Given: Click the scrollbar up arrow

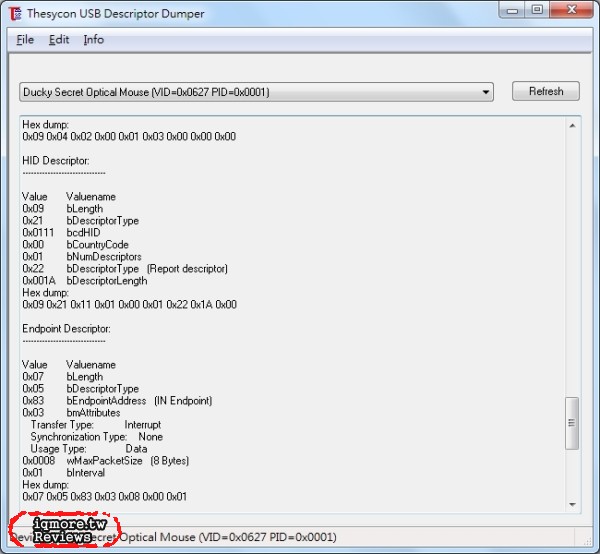Looking at the screenshot, I should coord(572,125).
